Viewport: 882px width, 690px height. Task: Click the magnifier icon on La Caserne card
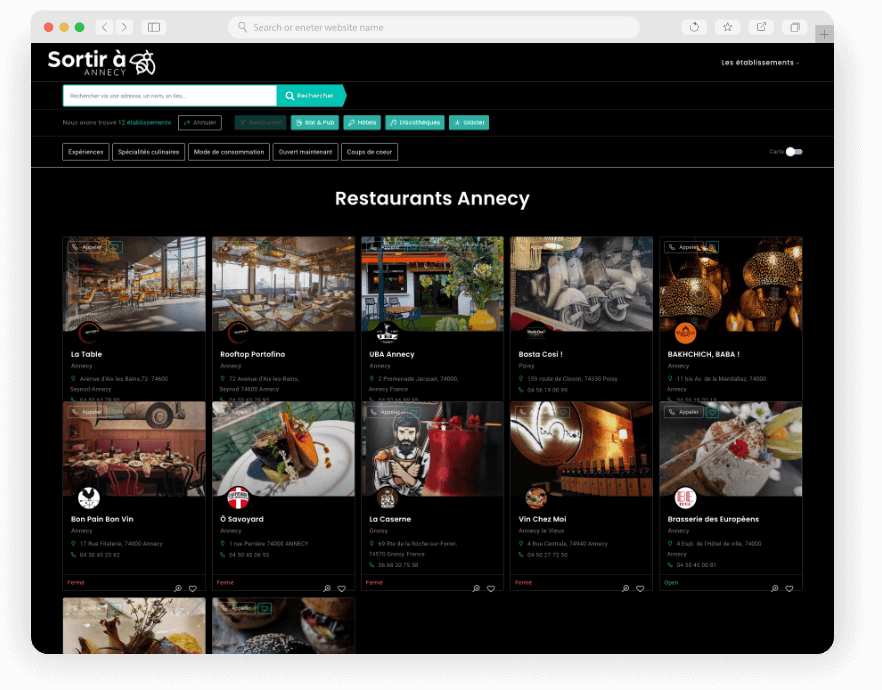(x=476, y=588)
